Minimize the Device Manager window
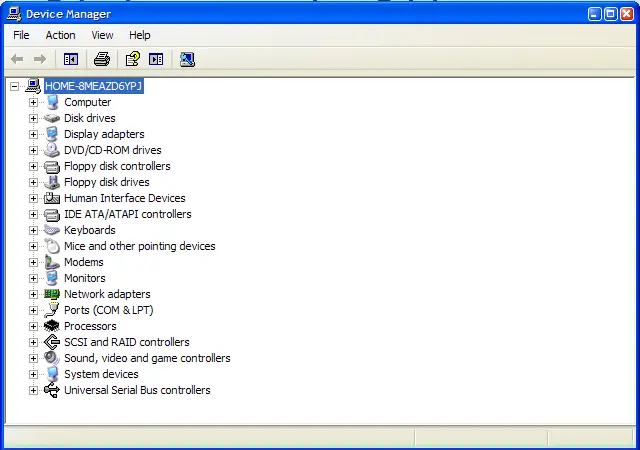The image size is (640, 450). [x=595, y=14]
